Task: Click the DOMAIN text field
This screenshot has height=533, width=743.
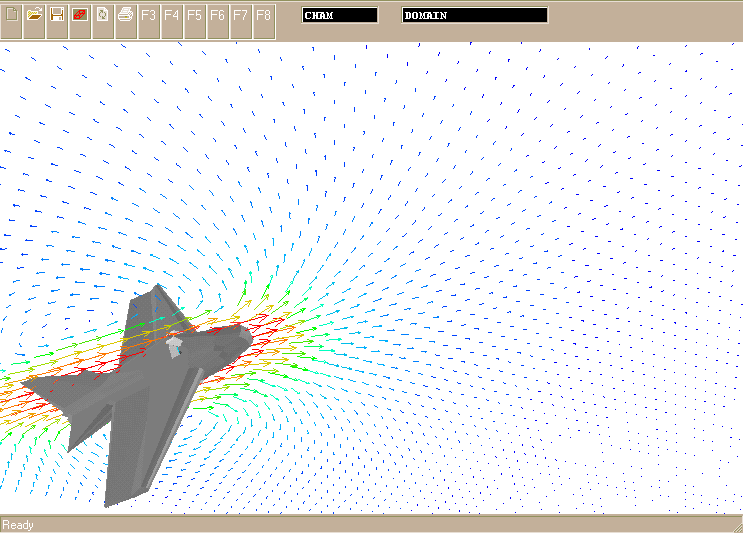Action: click(475, 16)
